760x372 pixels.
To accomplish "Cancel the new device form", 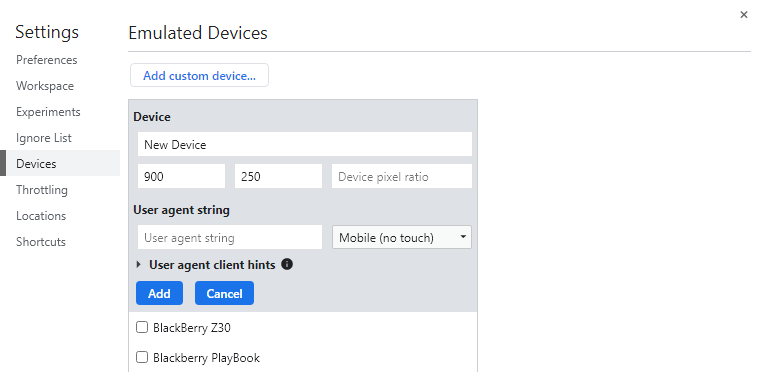I will 224,293.
